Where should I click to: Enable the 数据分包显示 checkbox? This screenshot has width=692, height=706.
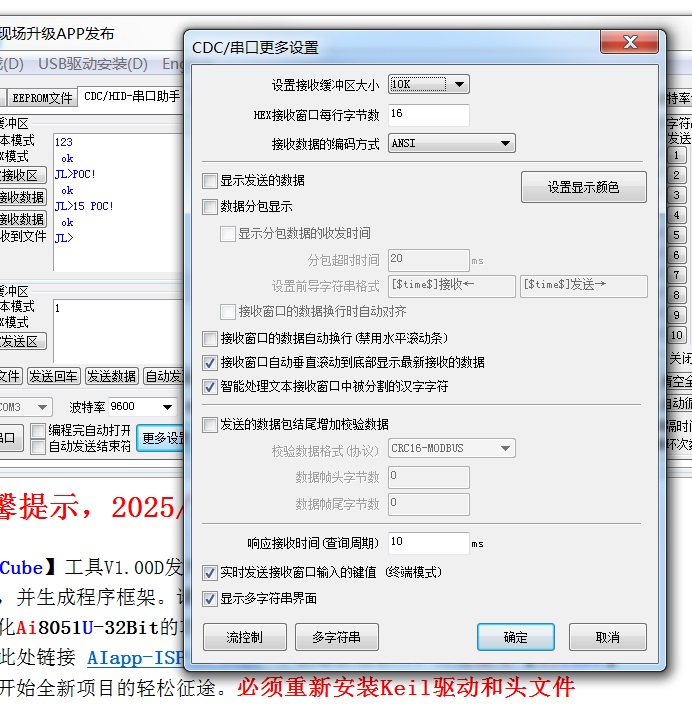click(x=210, y=207)
